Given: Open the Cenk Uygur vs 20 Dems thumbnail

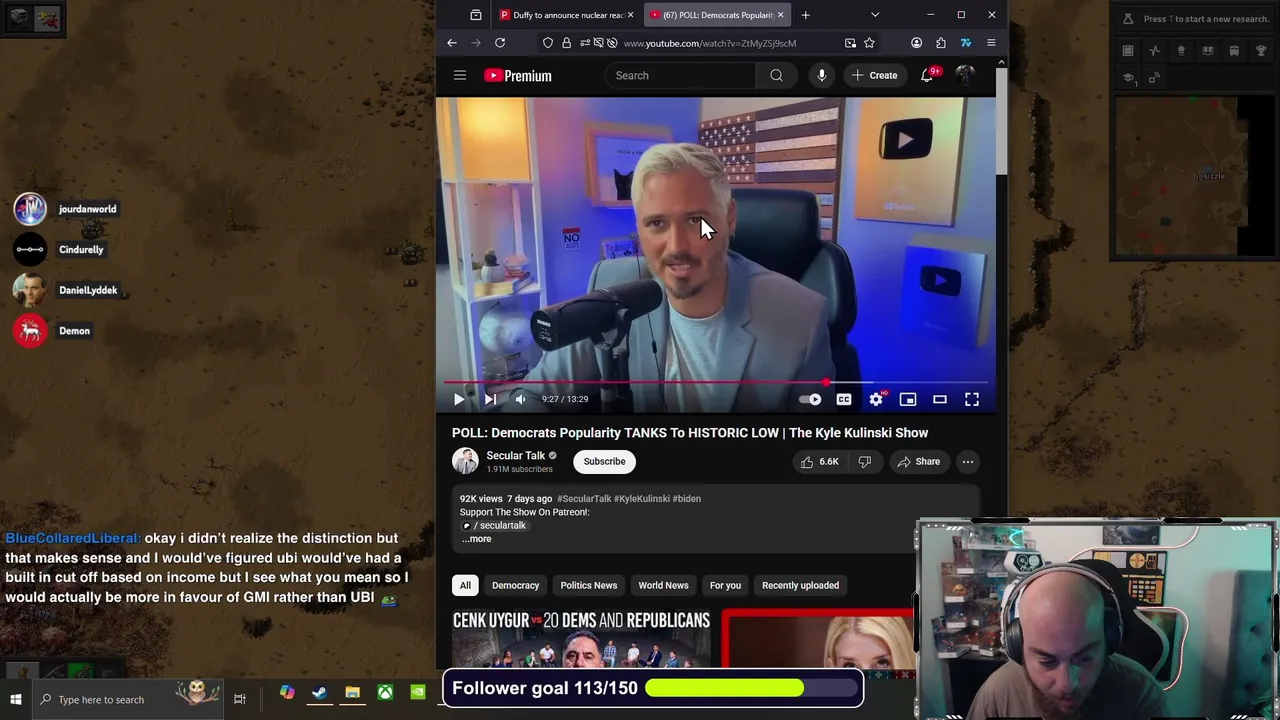Looking at the screenshot, I should (581, 638).
